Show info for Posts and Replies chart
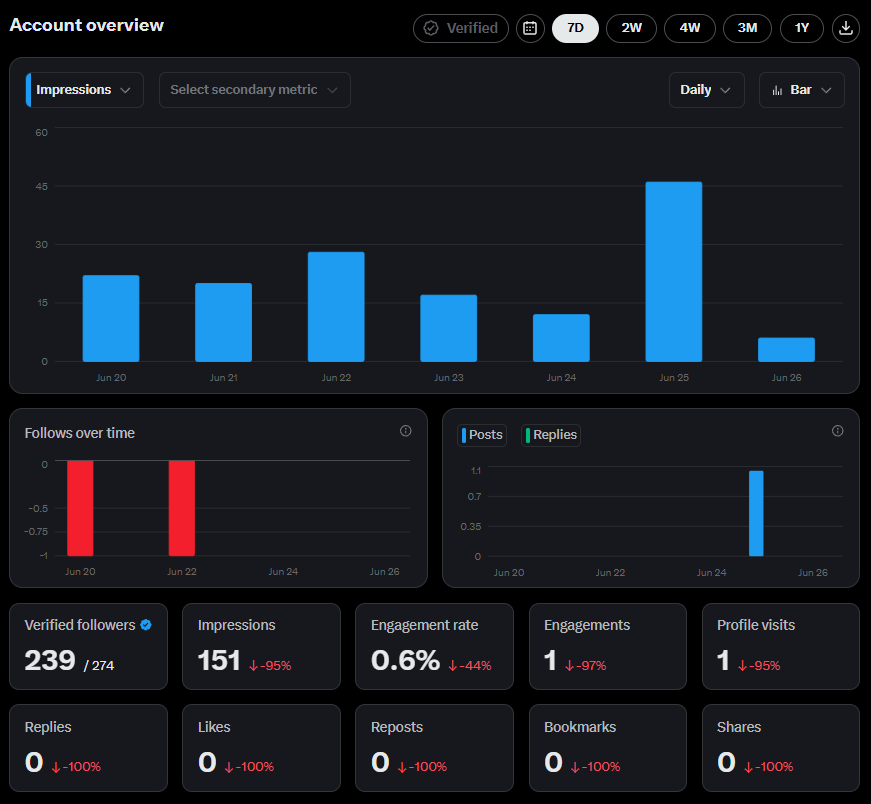871x804 pixels. click(x=837, y=431)
